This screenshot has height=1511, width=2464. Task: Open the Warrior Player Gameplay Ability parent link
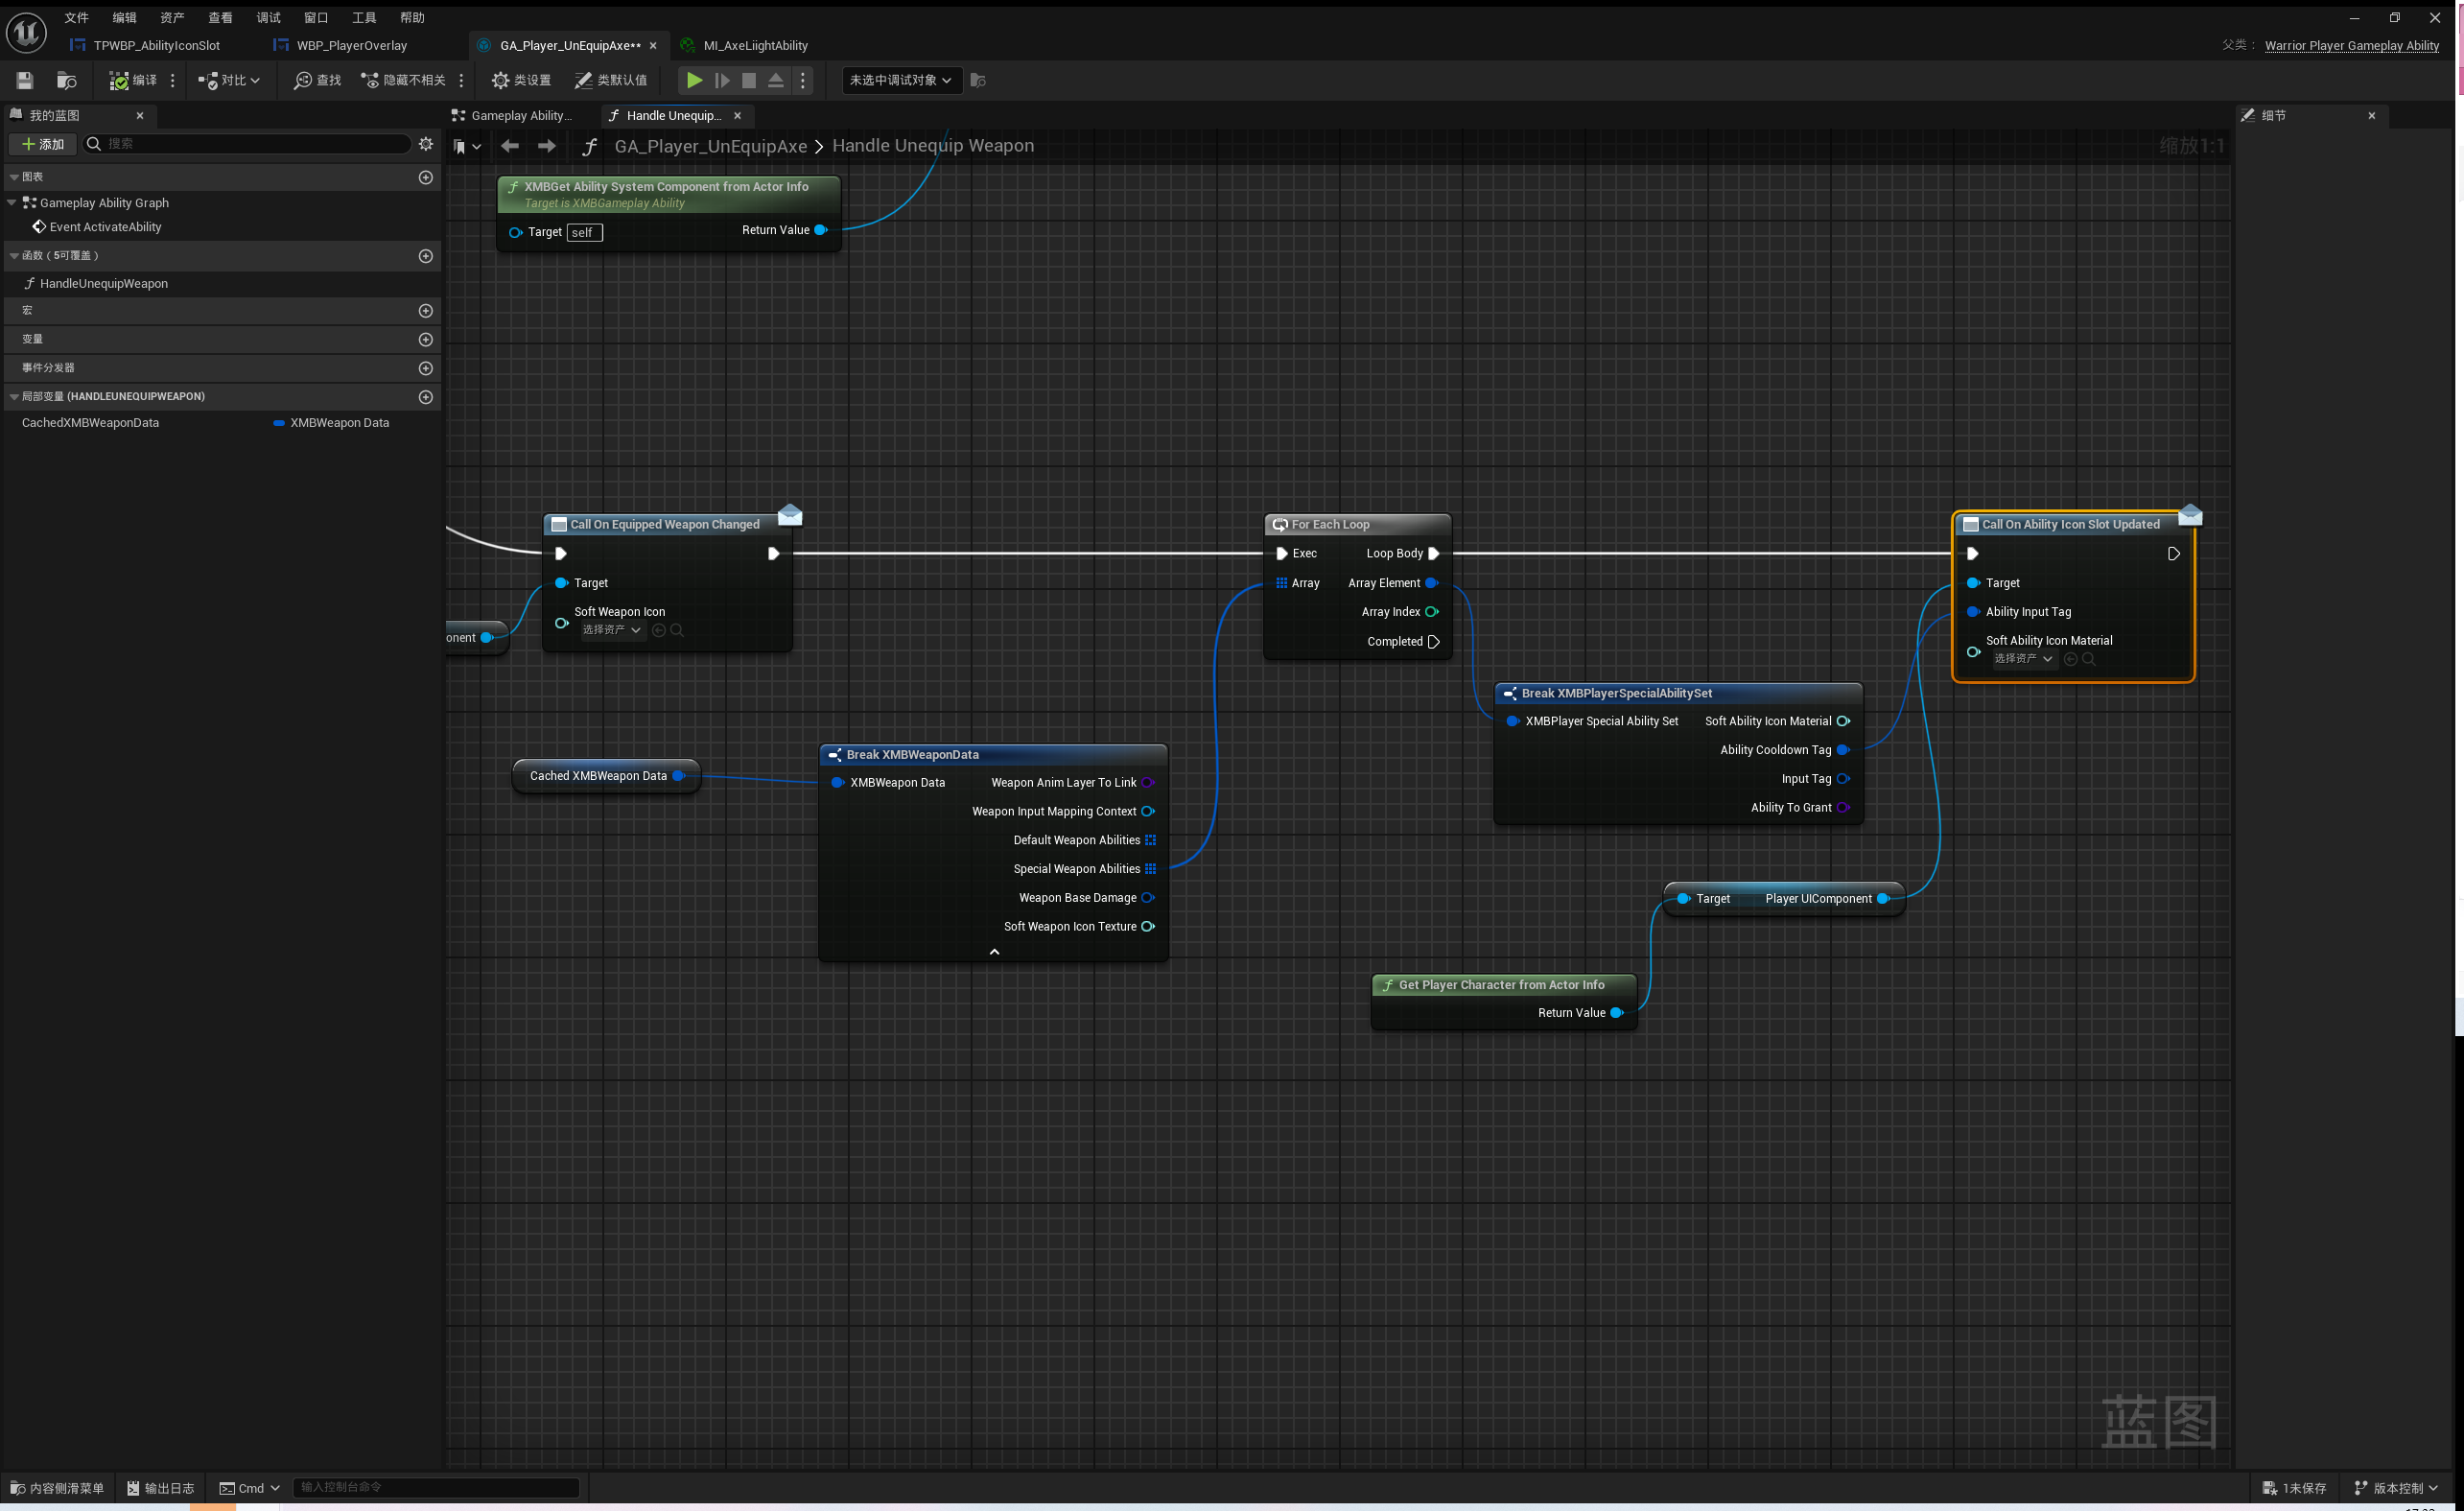coord(2350,45)
